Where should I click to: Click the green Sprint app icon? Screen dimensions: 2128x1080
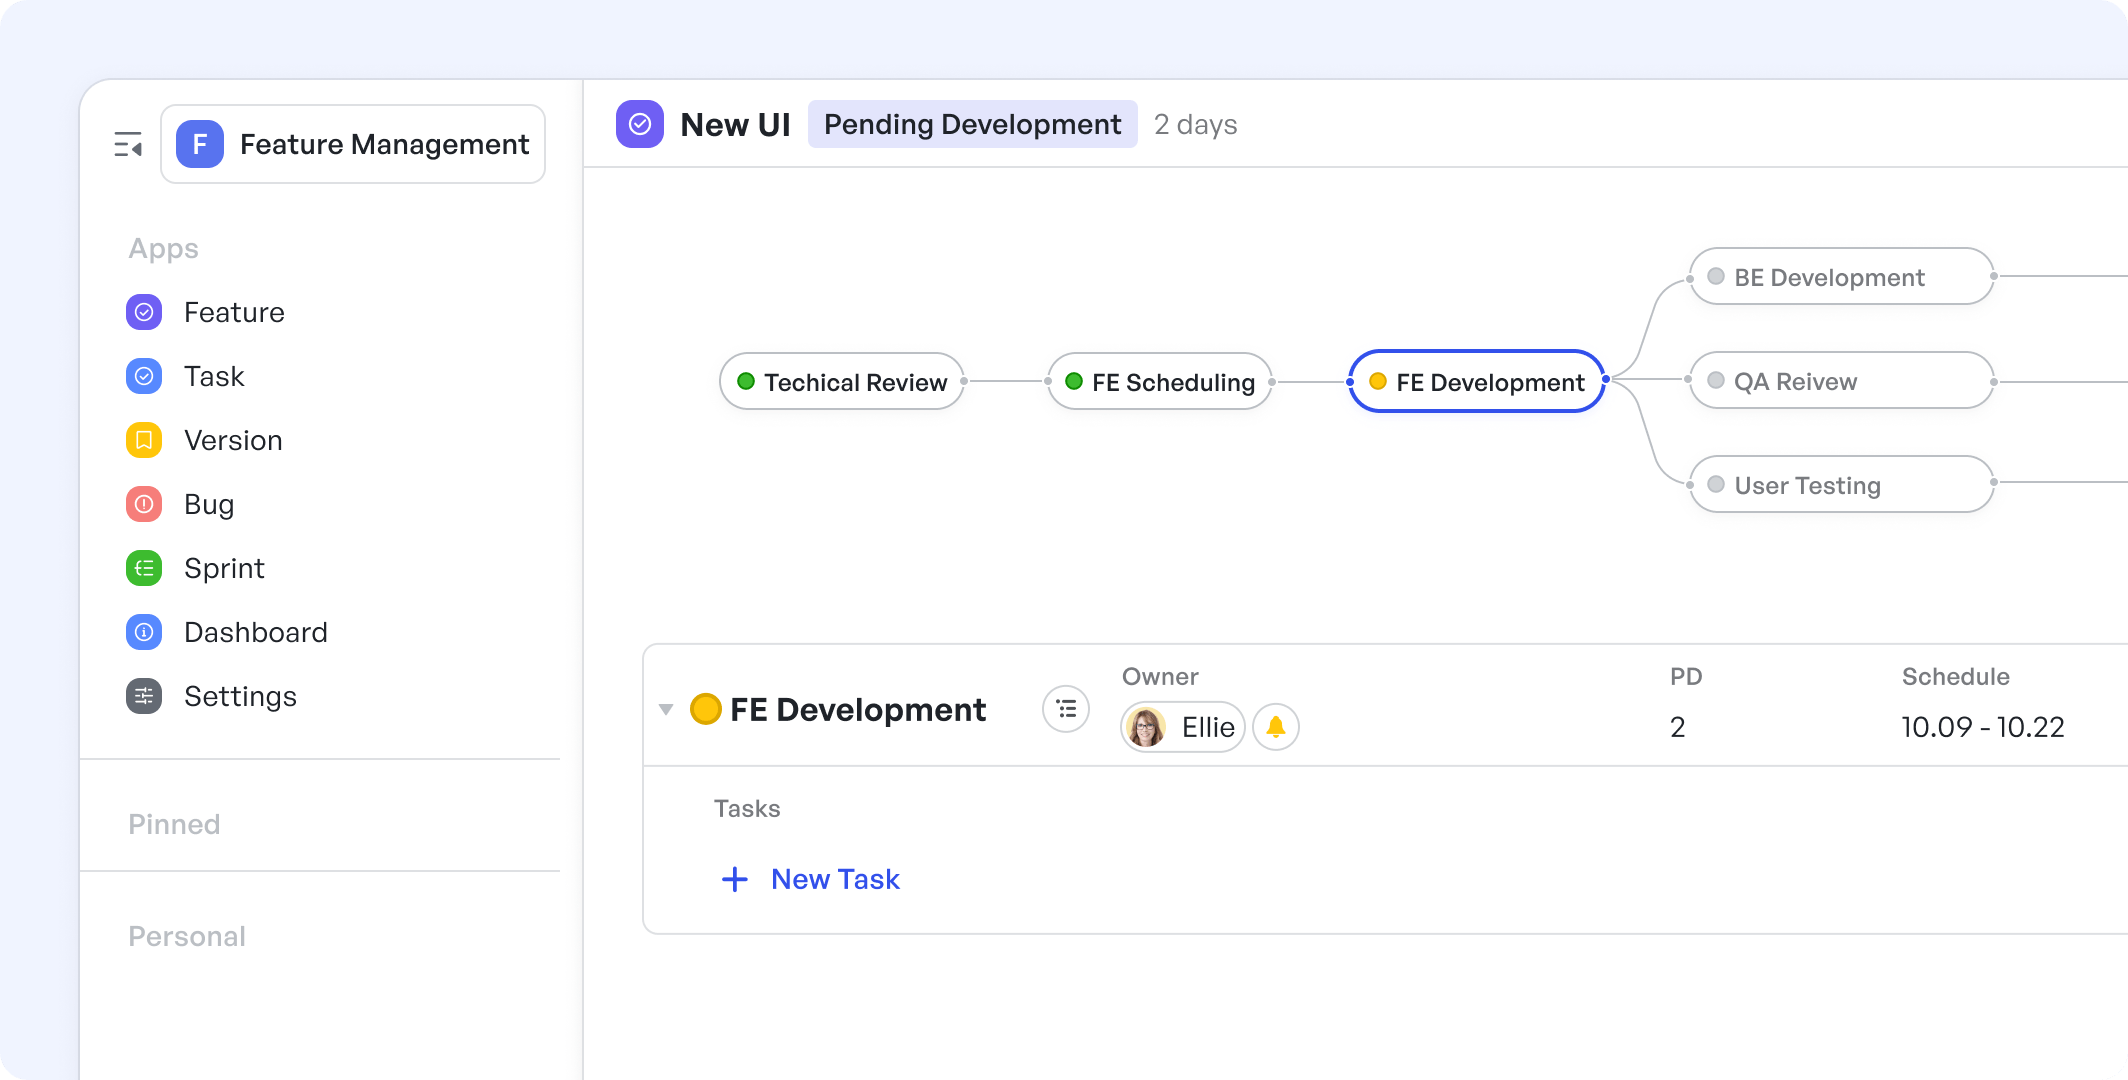(144, 569)
